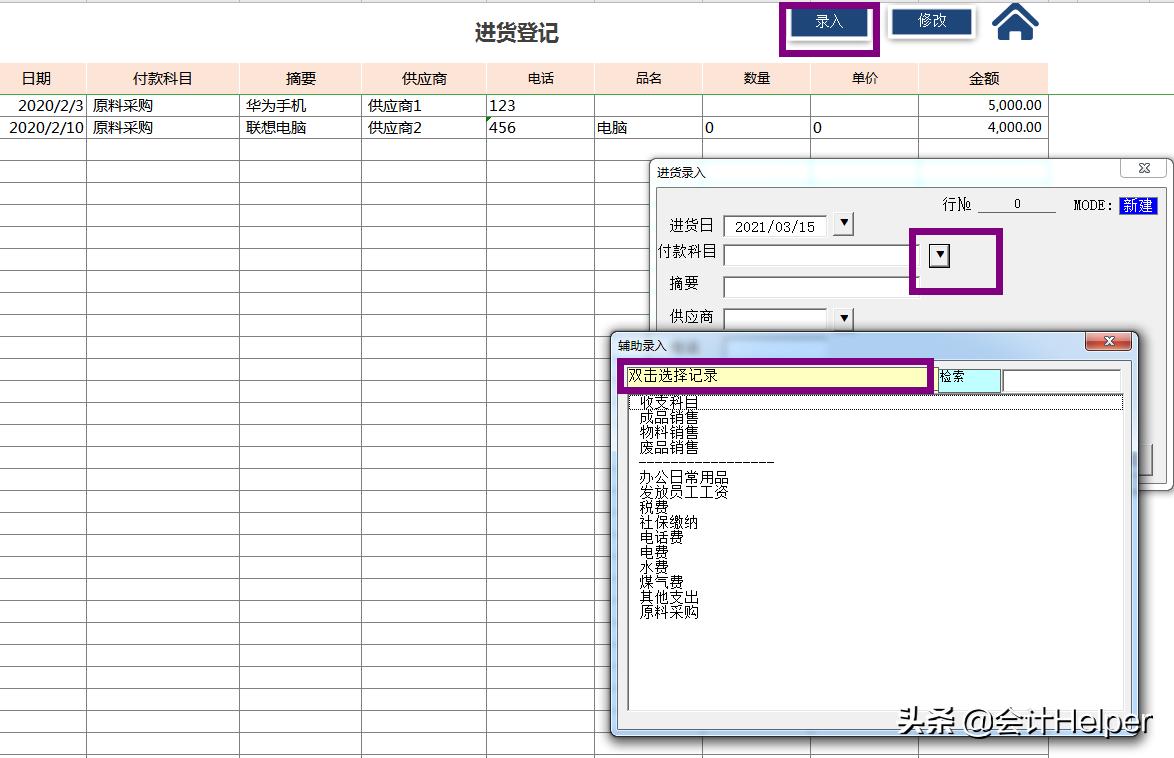The width and height of the screenshot is (1174, 758).
Task: Open the 供应商 supplier dropdown
Action: pyautogui.click(x=841, y=317)
